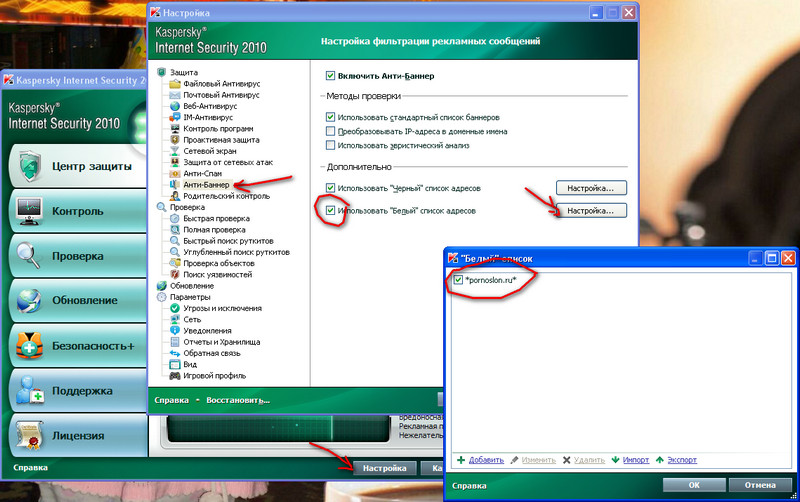Click the Уведомления info icon
The image size is (800, 502).
[x=175, y=331]
